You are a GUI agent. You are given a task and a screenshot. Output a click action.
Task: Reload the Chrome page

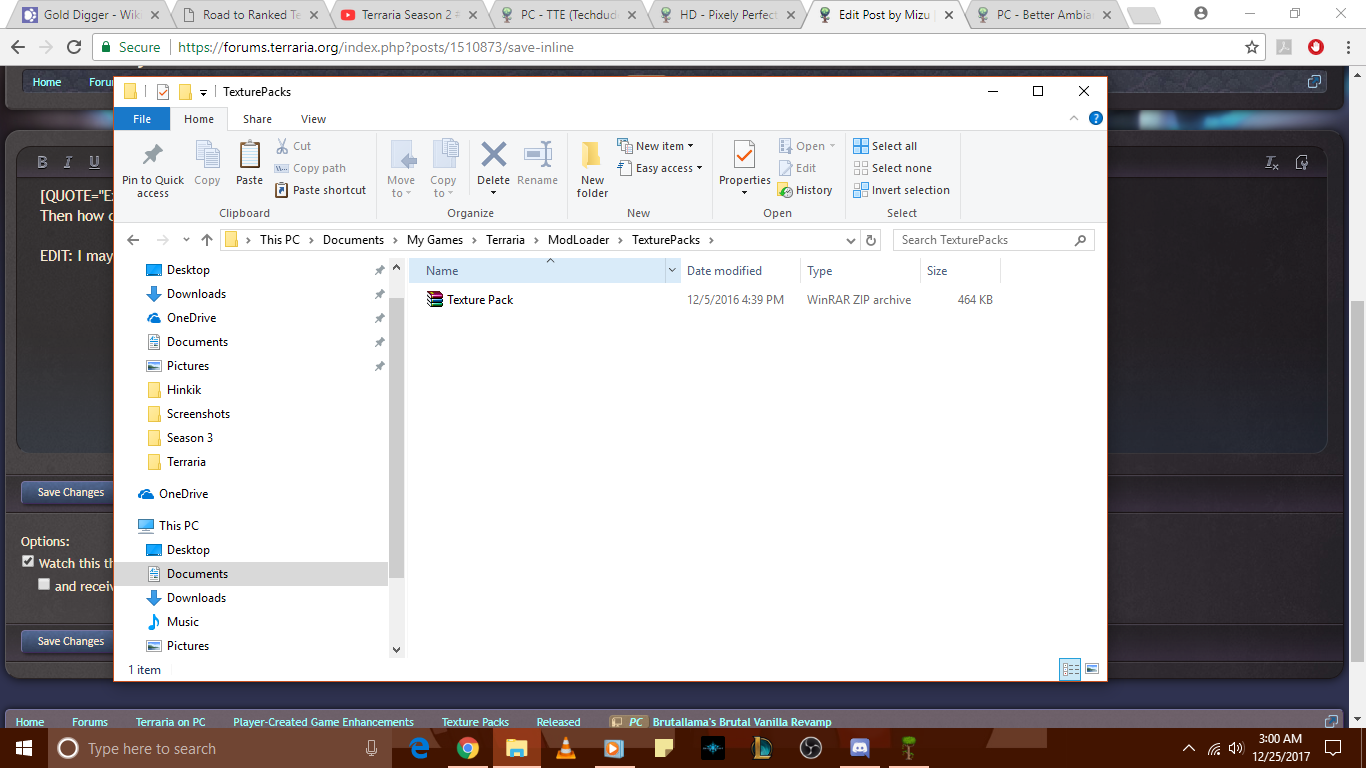click(x=74, y=47)
